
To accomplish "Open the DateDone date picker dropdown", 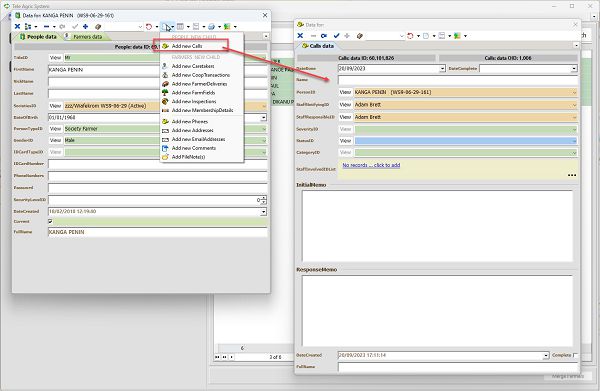I will [442, 68].
